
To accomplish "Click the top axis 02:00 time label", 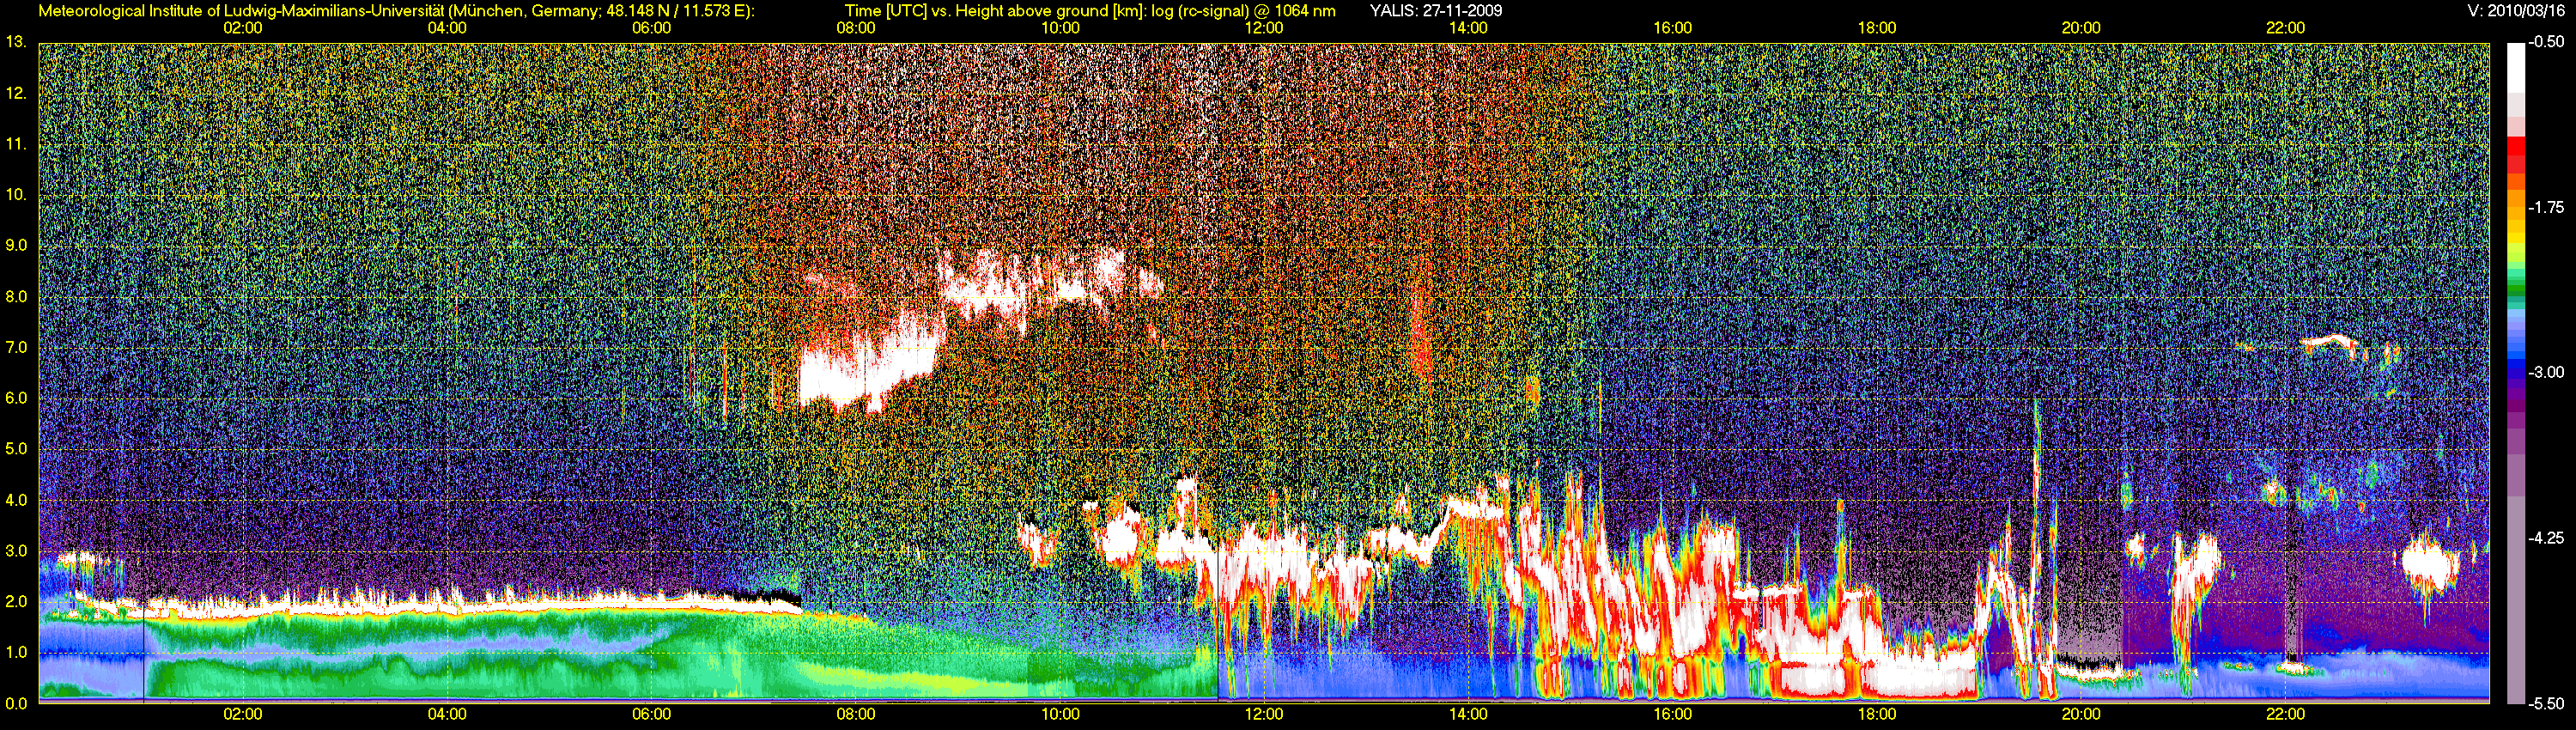I will (243, 28).
